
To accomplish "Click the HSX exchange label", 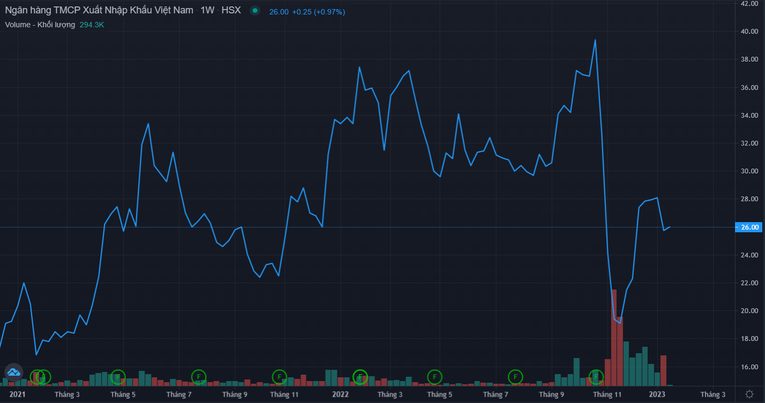I will click(231, 10).
